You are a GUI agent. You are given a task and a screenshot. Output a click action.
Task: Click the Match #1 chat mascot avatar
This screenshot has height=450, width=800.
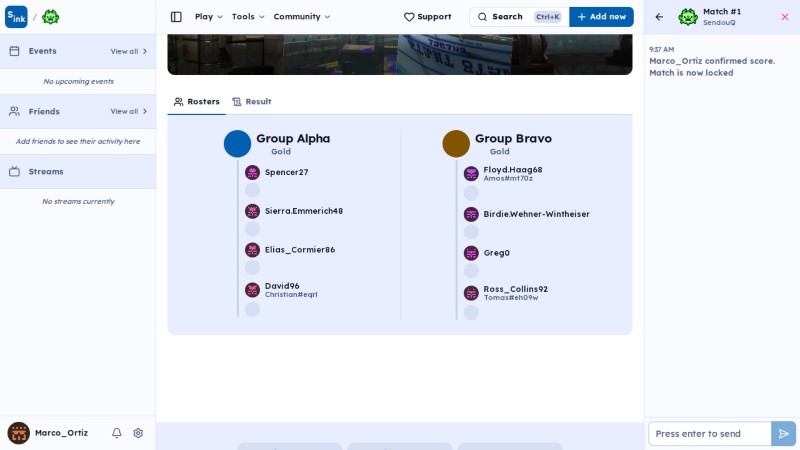(688, 17)
